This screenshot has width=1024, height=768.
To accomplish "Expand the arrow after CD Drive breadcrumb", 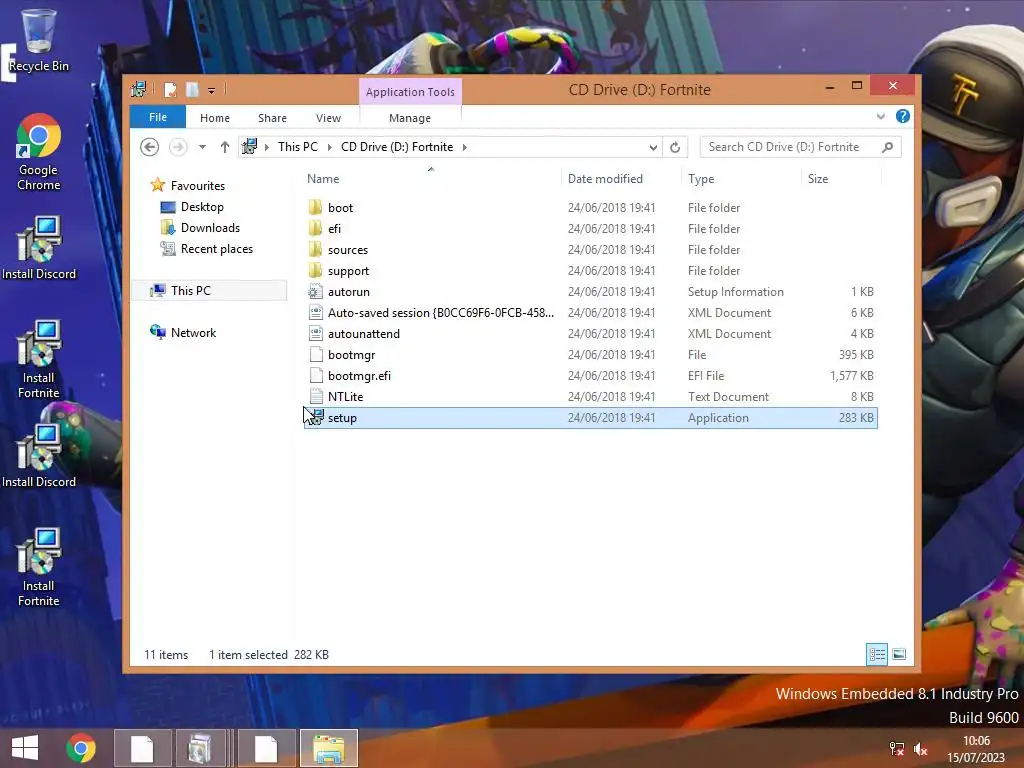I will [x=464, y=147].
